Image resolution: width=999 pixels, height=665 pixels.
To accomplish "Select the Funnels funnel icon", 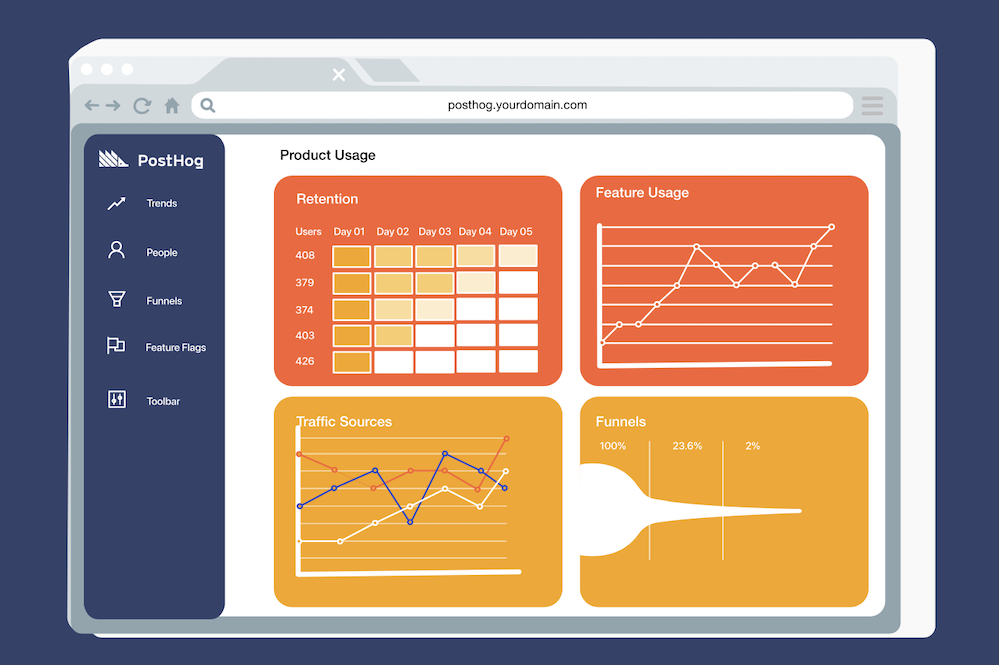I will pyautogui.click(x=117, y=299).
